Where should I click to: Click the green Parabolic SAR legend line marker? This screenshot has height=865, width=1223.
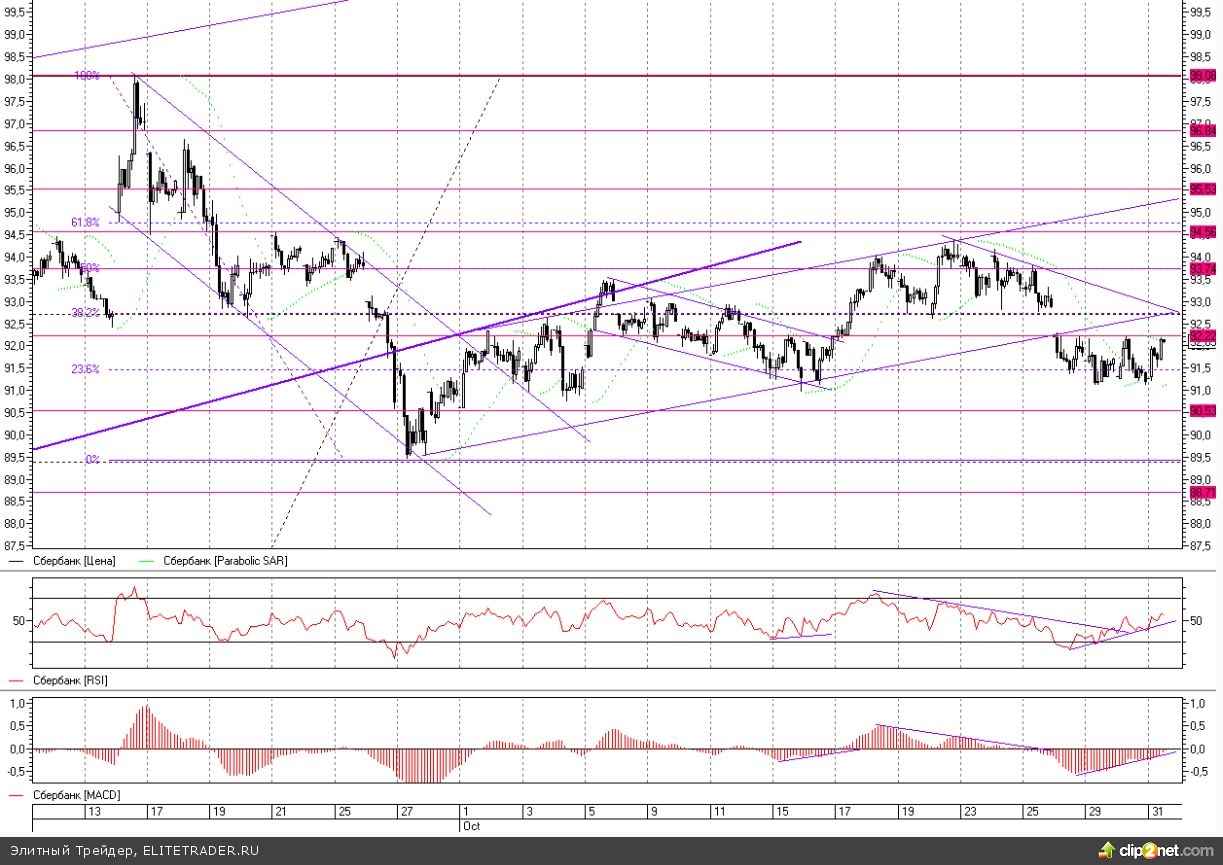click(x=148, y=562)
